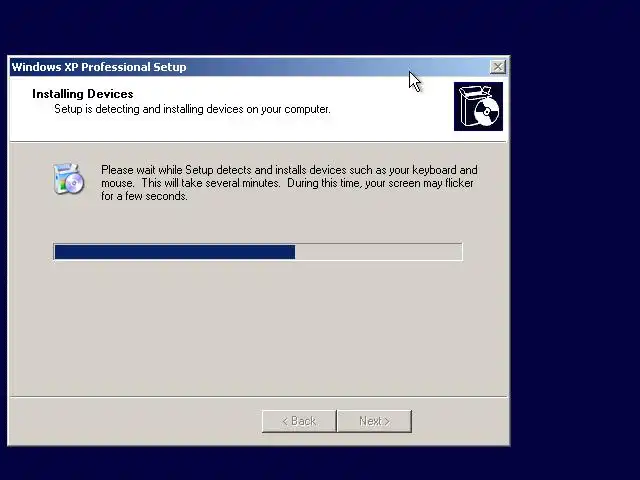
Task: Click the small setup disc icon beside the wait message
Action: (x=69, y=179)
